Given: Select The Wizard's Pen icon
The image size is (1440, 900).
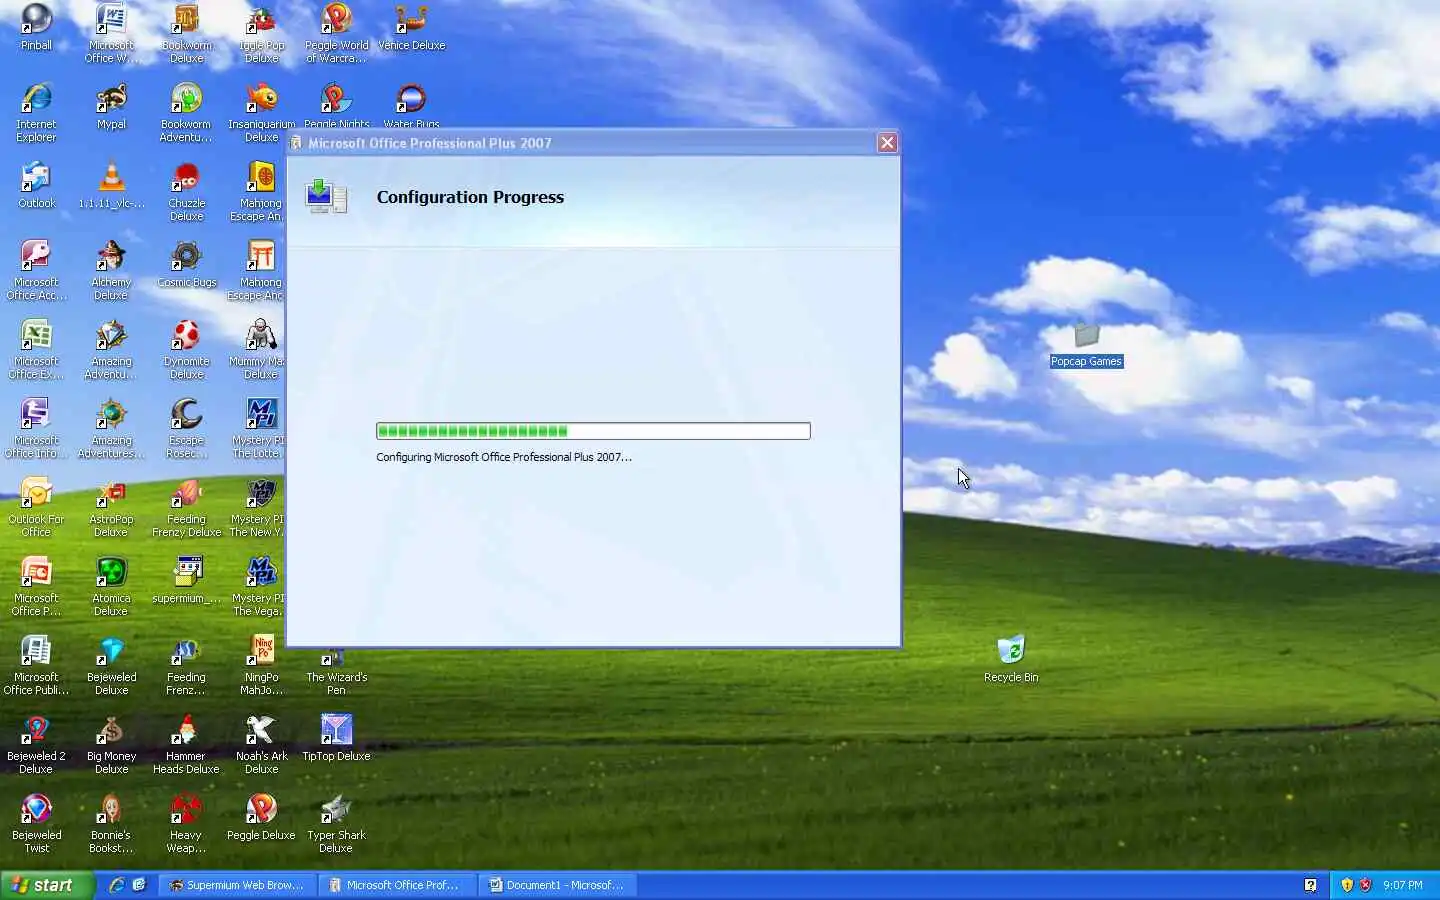Looking at the screenshot, I should tap(336, 672).
